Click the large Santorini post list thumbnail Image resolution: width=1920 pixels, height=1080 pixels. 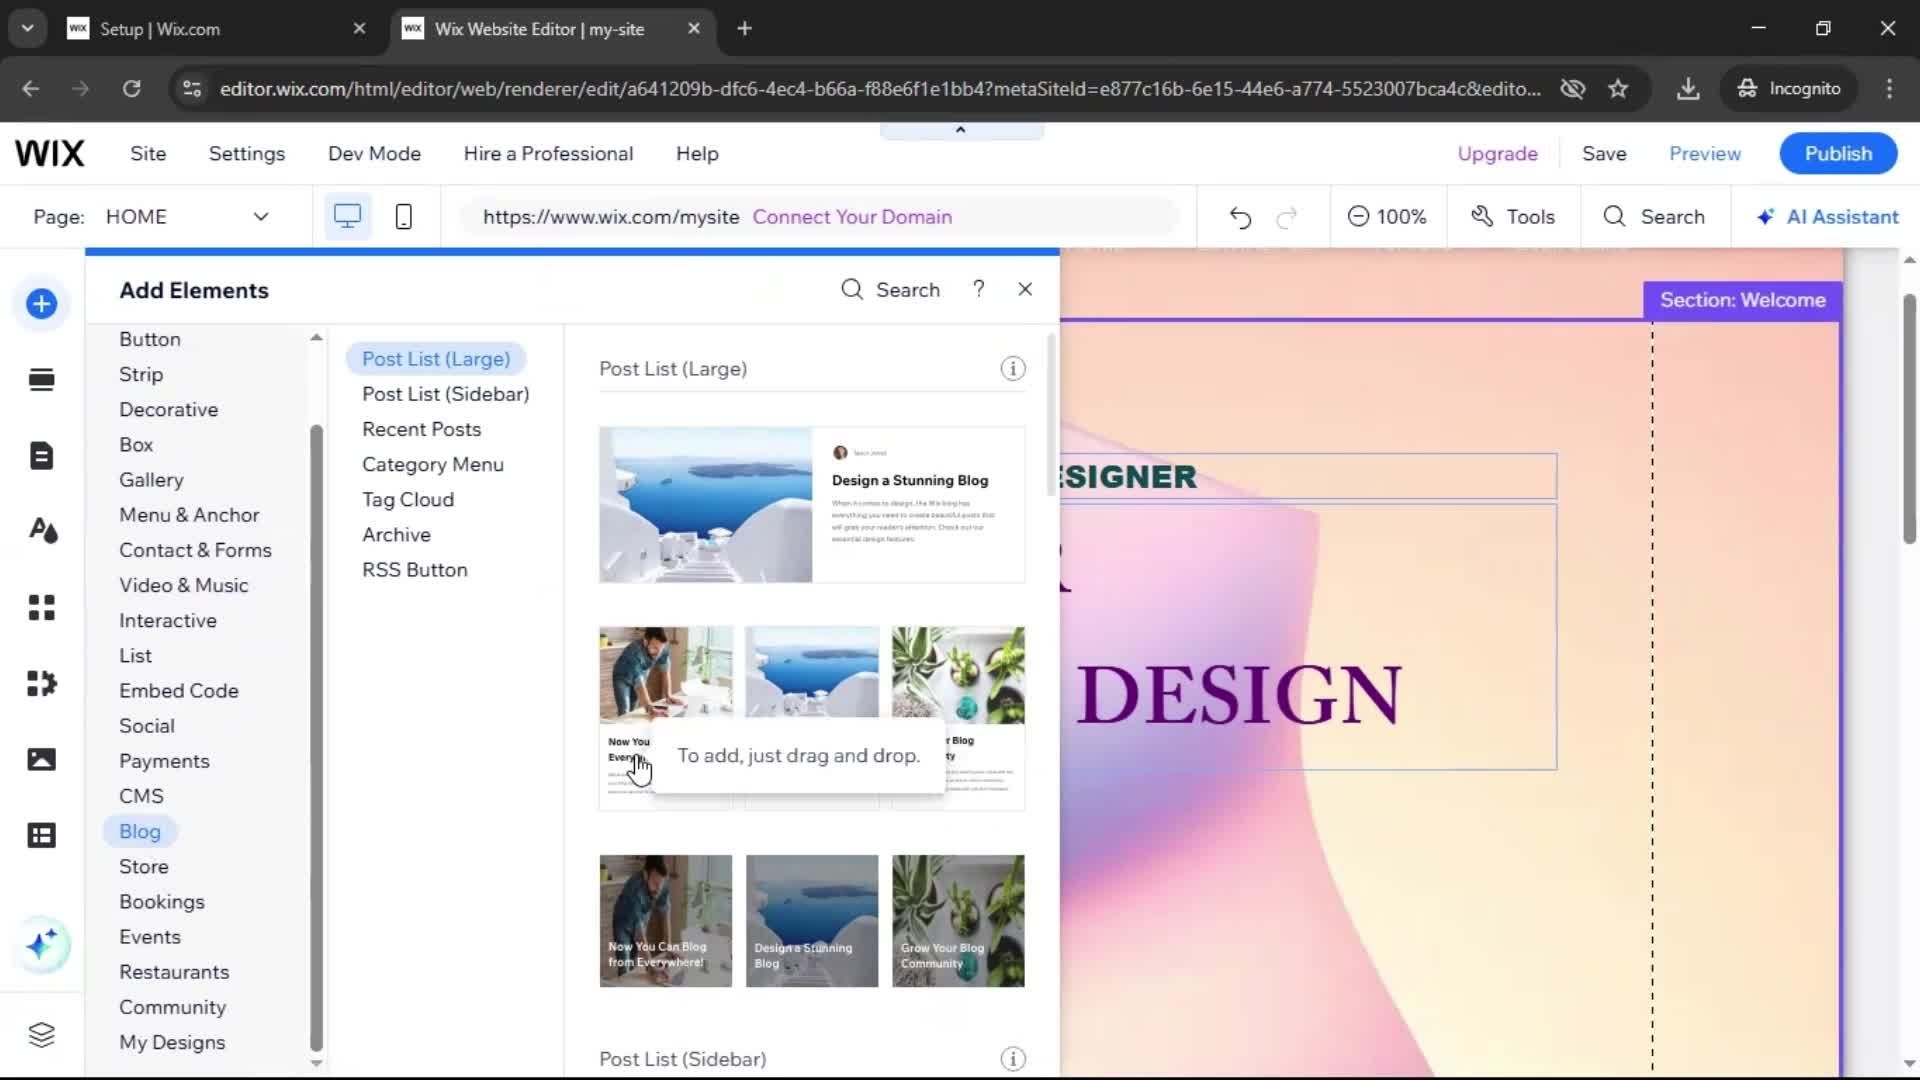(x=812, y=505)
